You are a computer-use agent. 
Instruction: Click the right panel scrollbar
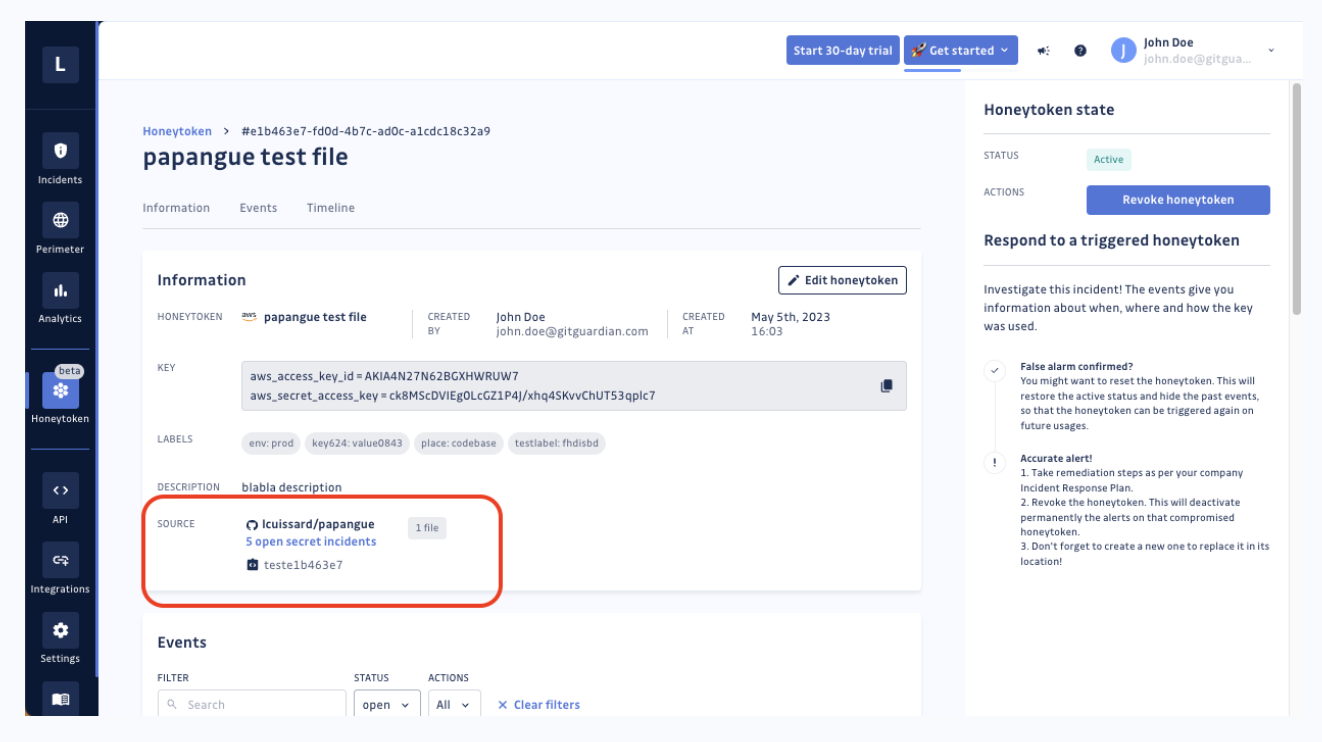point(1297,200)
